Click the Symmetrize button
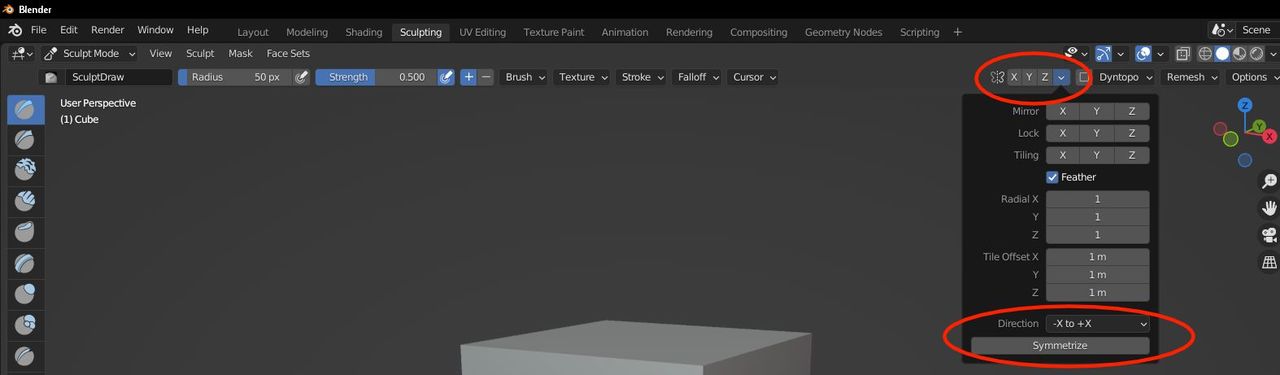The width and height of the screenshot is (1280, 375). pos(1060,346)
